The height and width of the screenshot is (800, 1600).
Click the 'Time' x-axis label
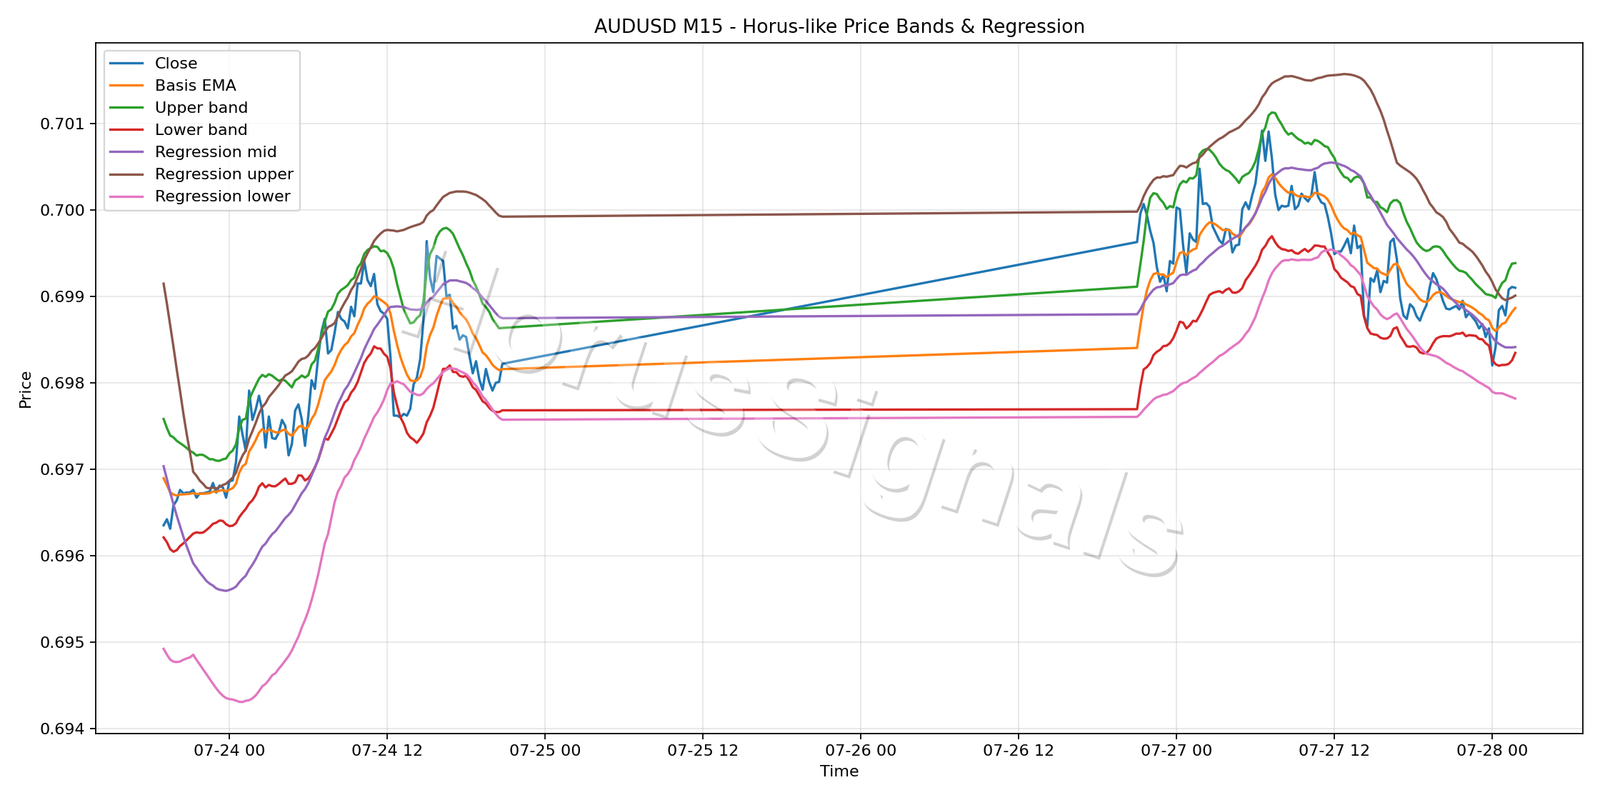(x=839, y=771)
